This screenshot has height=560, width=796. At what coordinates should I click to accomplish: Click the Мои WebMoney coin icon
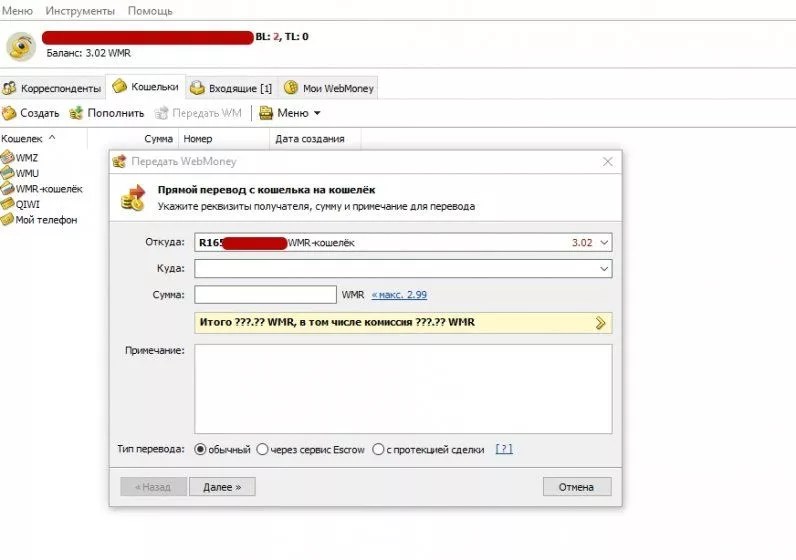(291, 87)
